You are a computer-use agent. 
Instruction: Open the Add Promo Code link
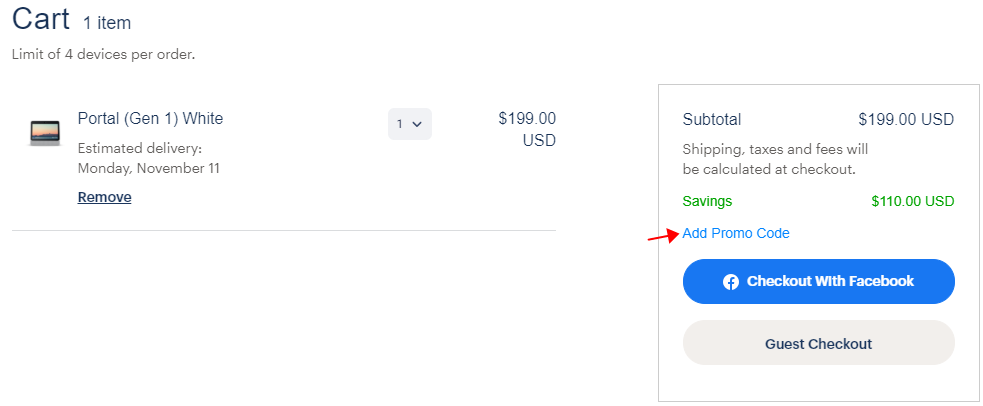pyautogui.click(x=736, y=233)
